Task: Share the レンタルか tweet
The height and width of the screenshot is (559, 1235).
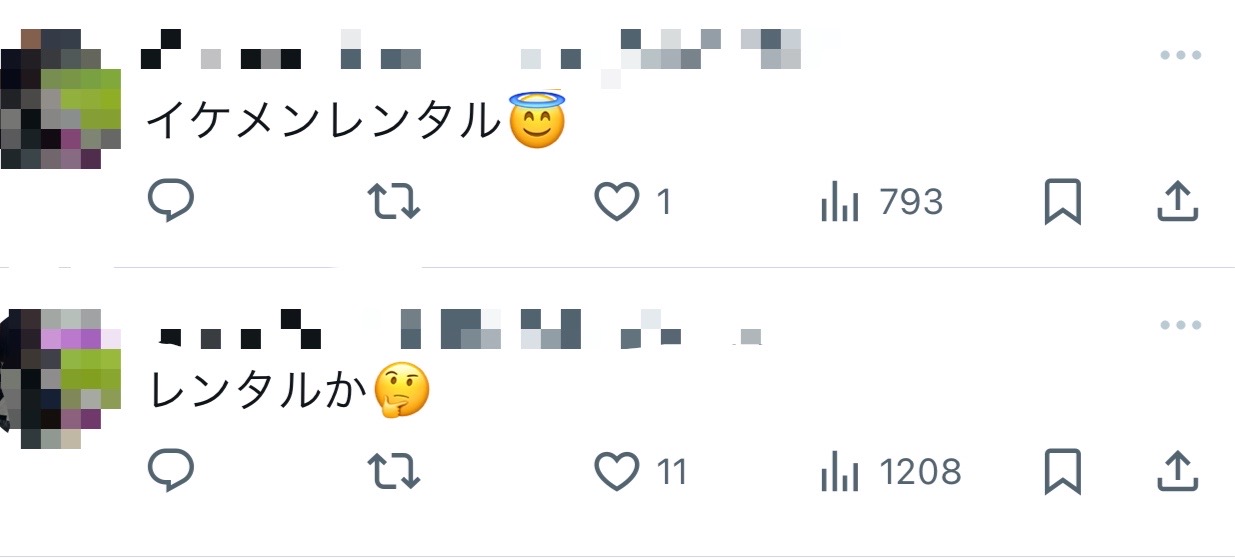Action: click(1177, 471)
